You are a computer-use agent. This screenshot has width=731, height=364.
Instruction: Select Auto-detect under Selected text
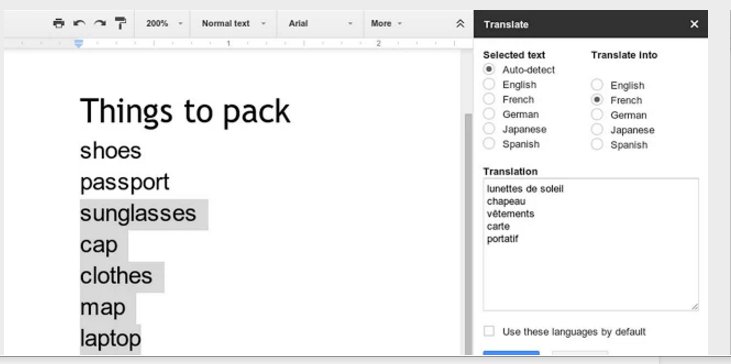click(x=489, y=69)
